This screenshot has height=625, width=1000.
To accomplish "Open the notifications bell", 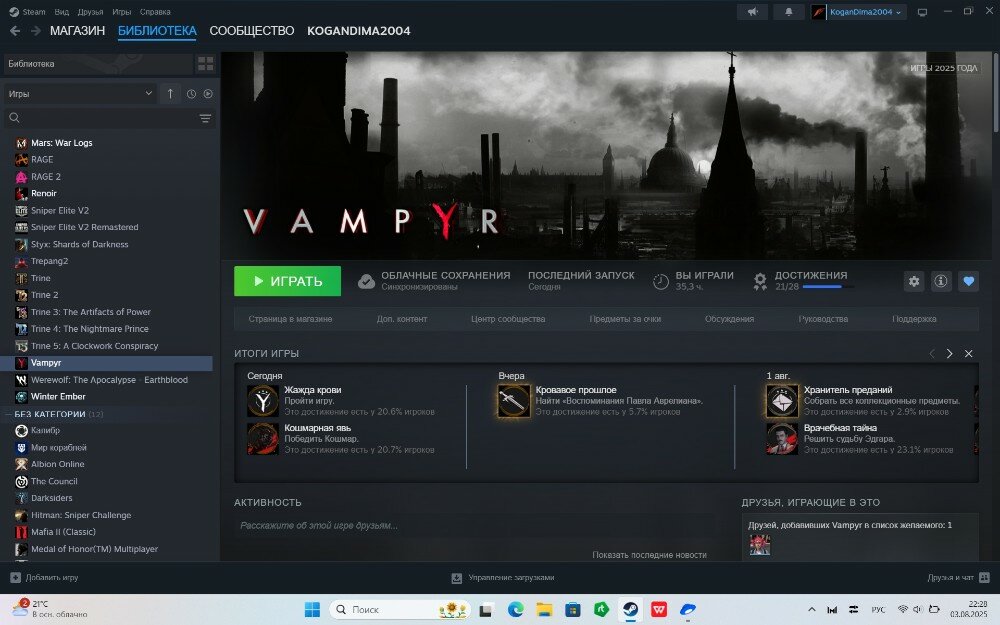I will point(788,12).
